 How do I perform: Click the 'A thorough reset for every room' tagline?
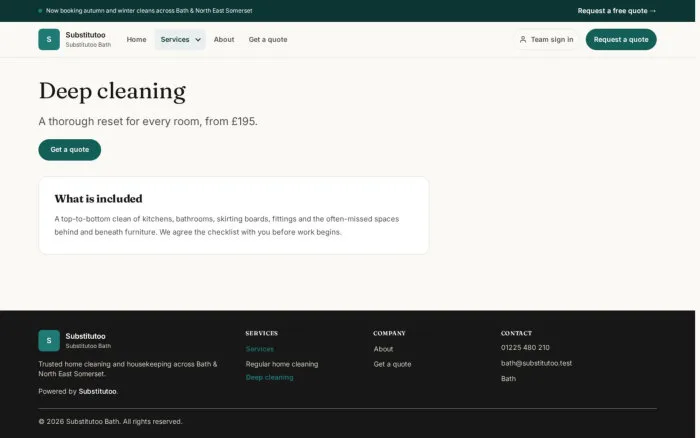(x=148, y=121)
